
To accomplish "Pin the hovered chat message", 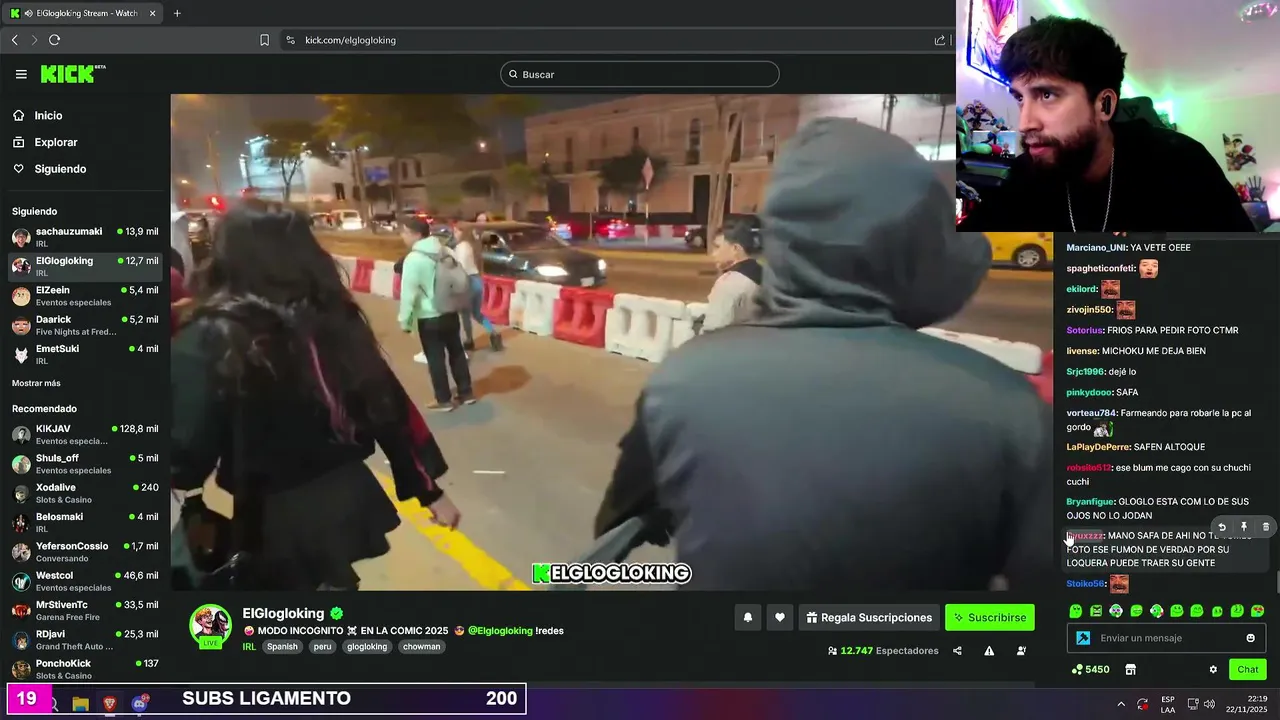I will [x=1244, y=527].
